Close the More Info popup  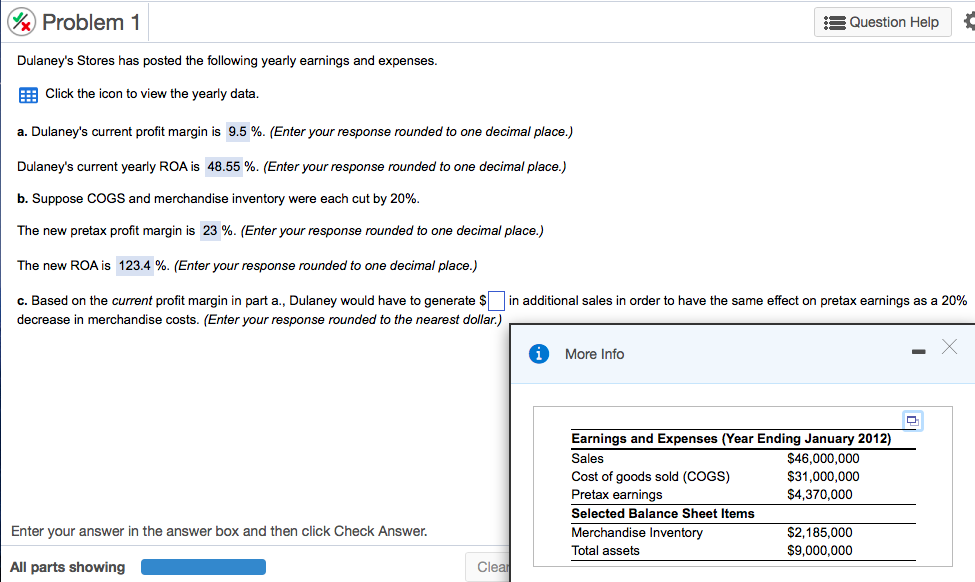pyautogui.click(x=950, y=347)
